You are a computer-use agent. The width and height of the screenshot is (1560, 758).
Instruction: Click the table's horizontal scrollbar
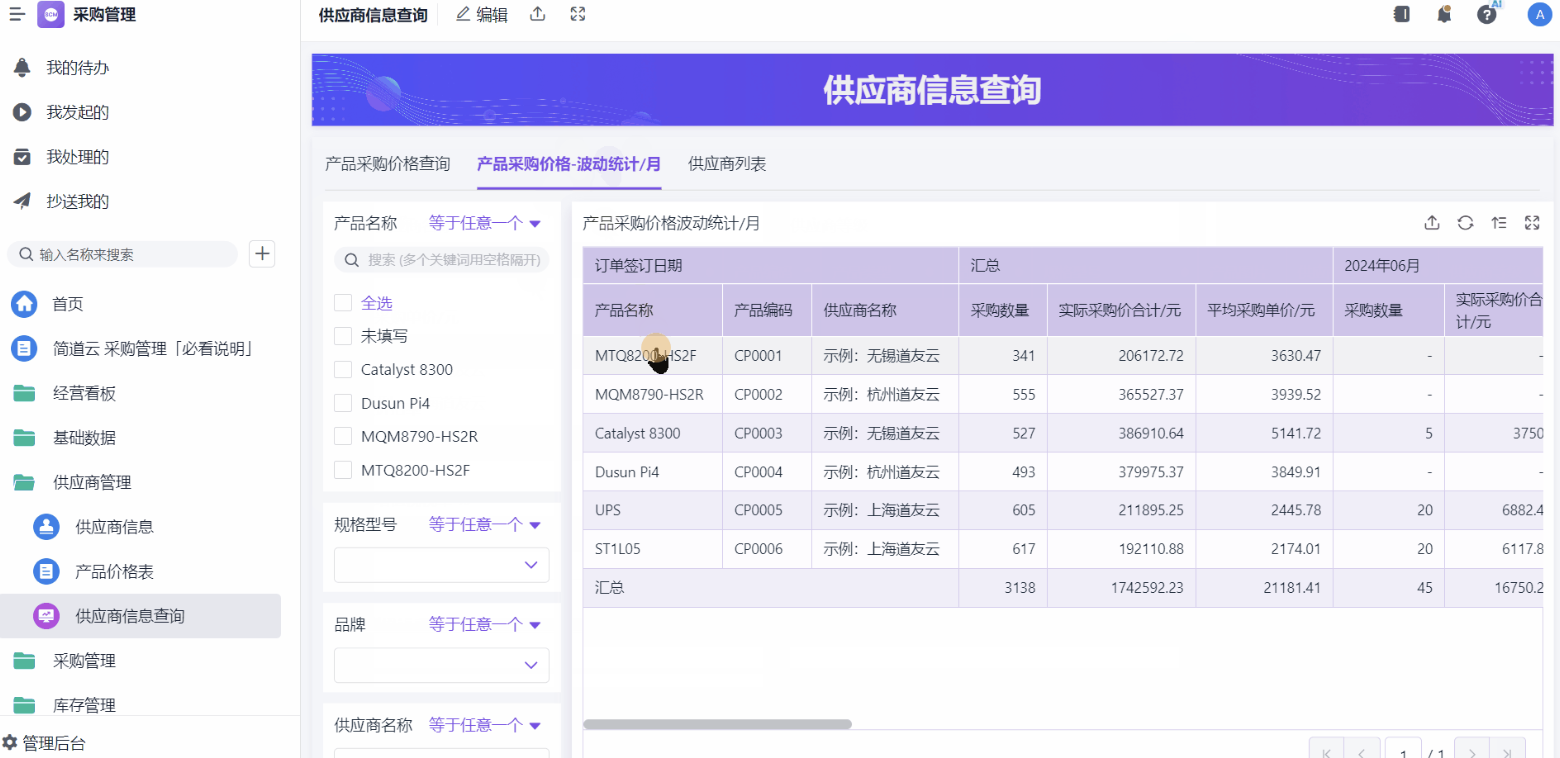pos(717,724)
